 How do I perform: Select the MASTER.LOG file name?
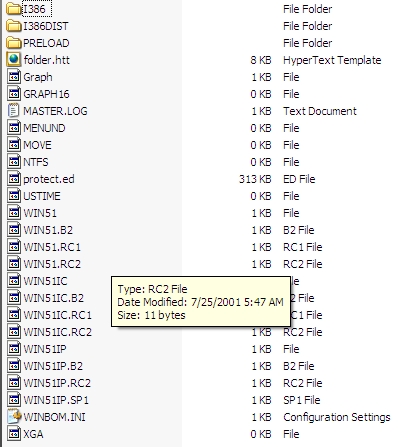click(55, 111)
